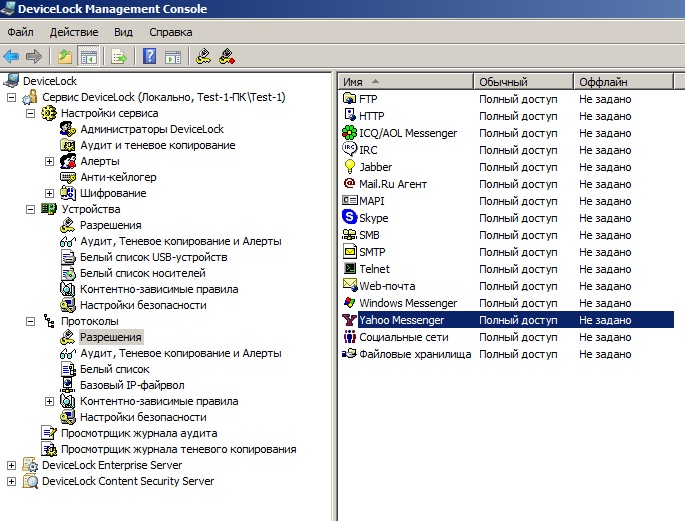This screenshot has height=521, width=685.
Task: Open the Действие menu
Action: tap(74, 32)
